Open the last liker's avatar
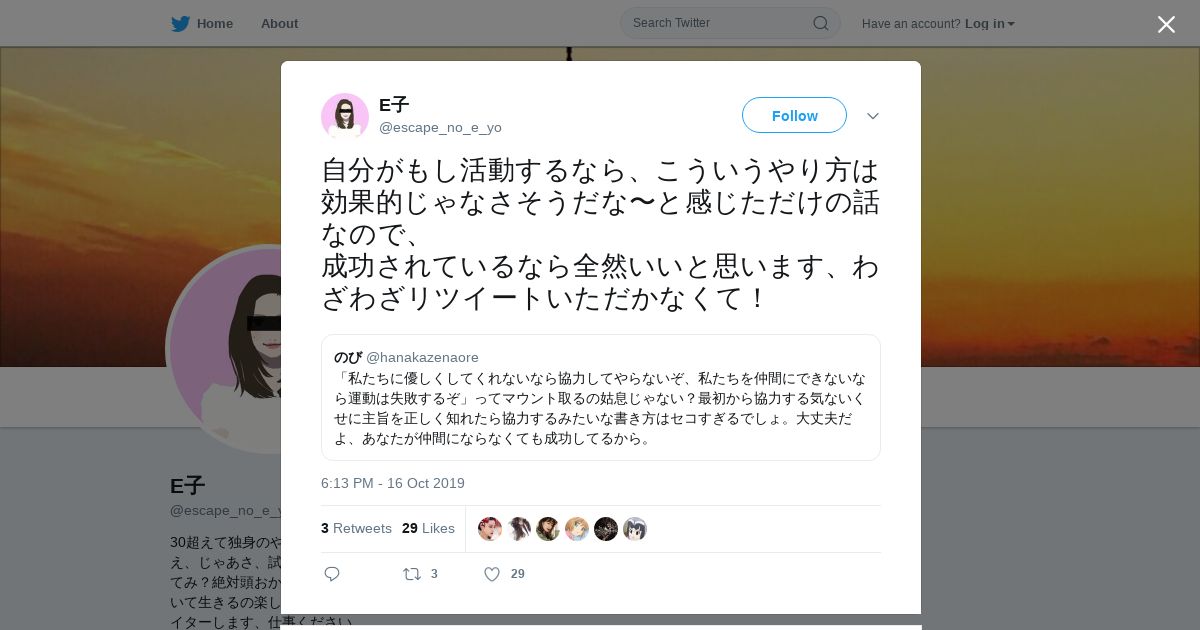 pos(635,529)
